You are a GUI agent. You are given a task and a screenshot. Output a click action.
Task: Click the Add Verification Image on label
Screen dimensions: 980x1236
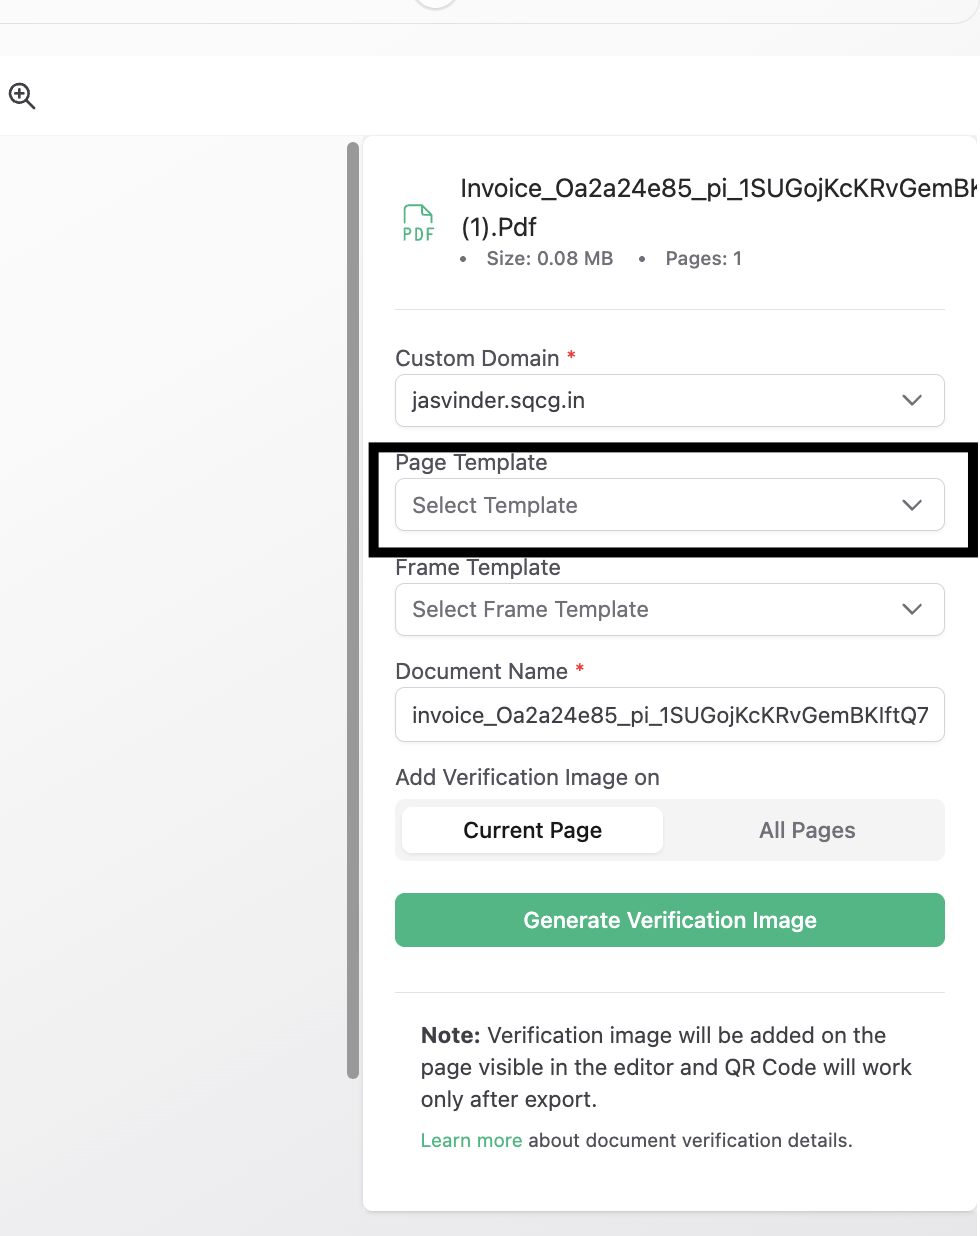pos(527,777)
